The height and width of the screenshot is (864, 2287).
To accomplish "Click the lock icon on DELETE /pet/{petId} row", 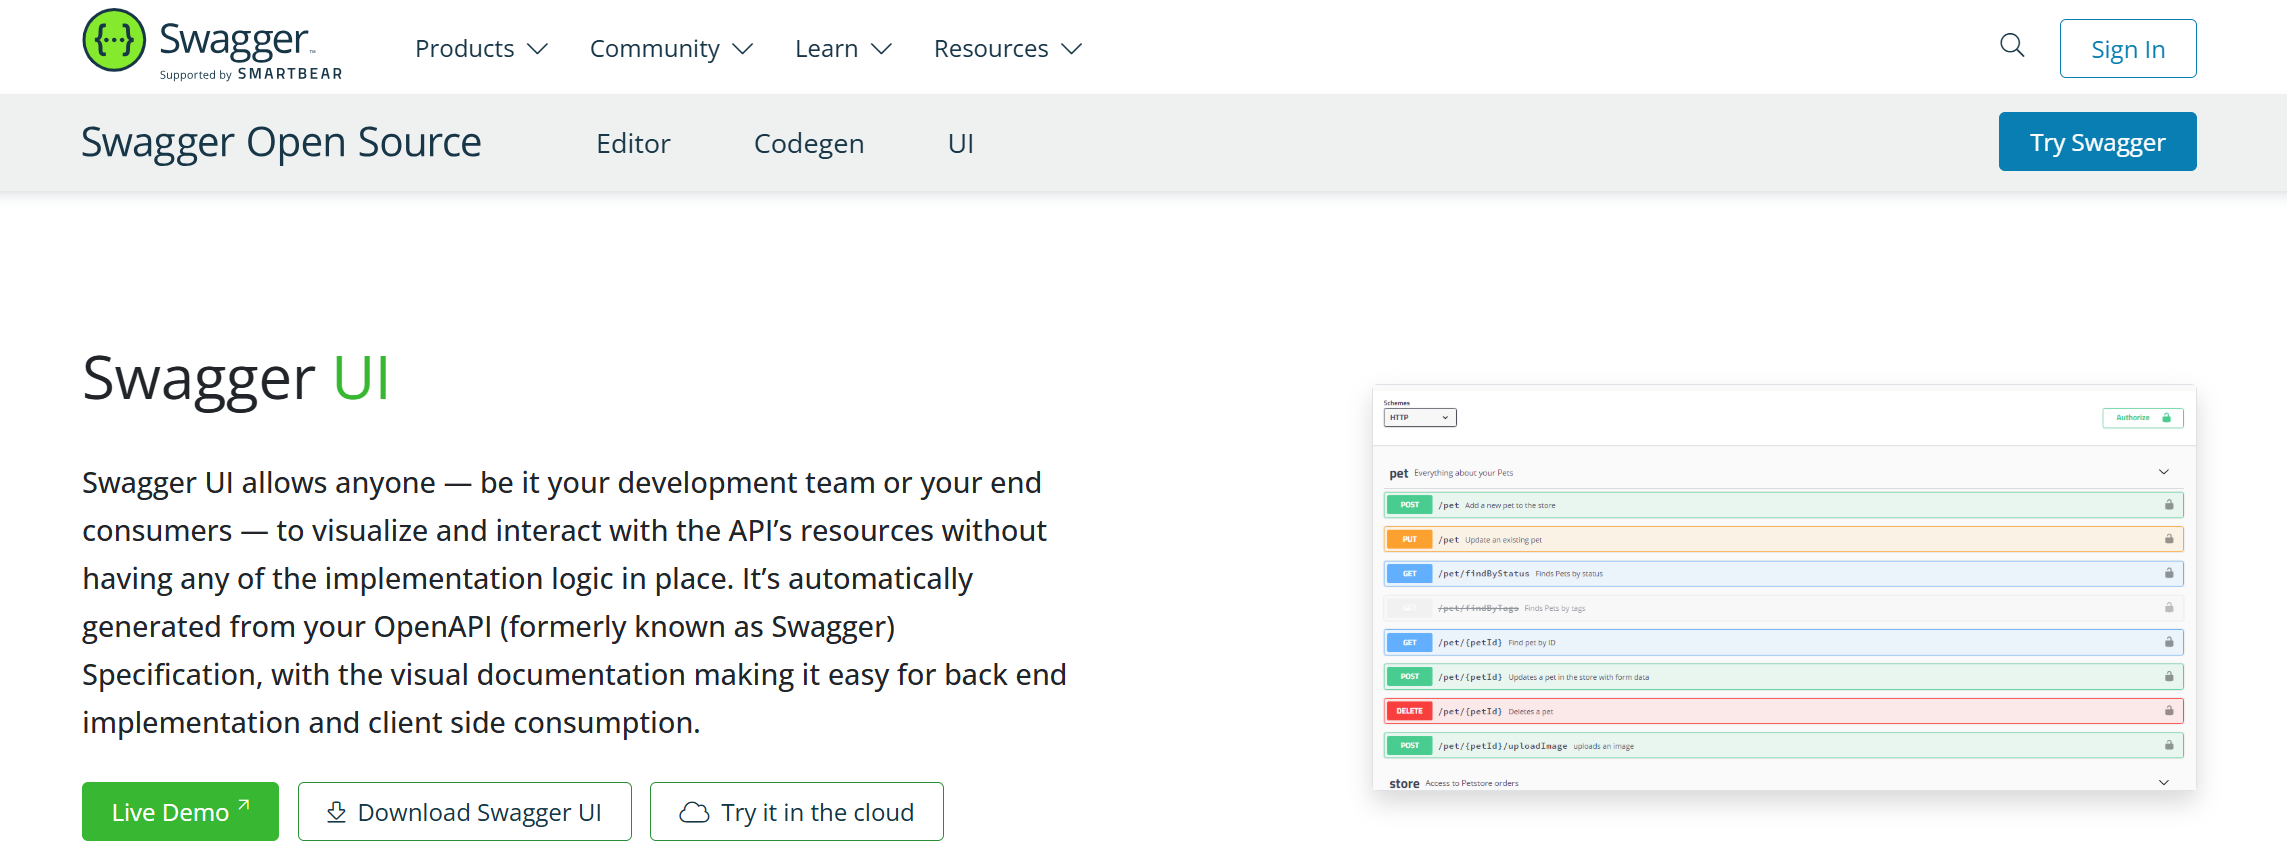I will [2169, 711].
